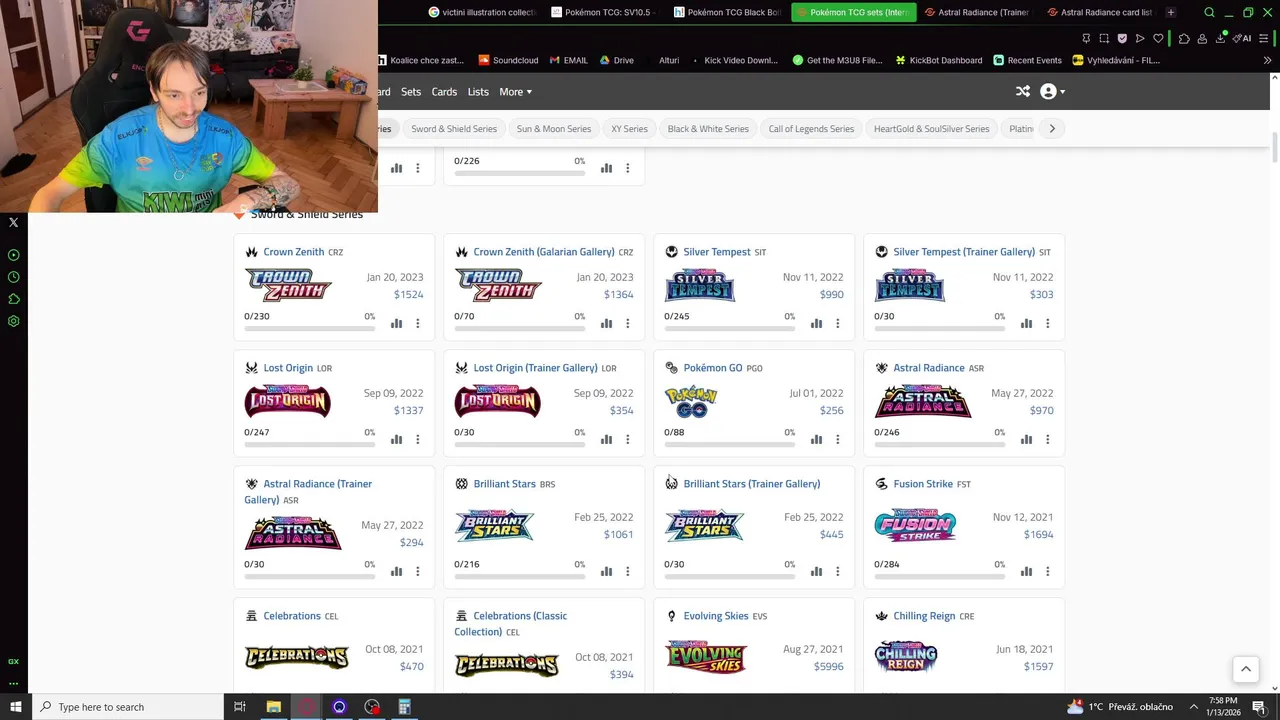Click the Crown Zenith CRZ 0/230 progress bar
The height and width of the screenshot is (720, 1280).
(x=310, y=327)
